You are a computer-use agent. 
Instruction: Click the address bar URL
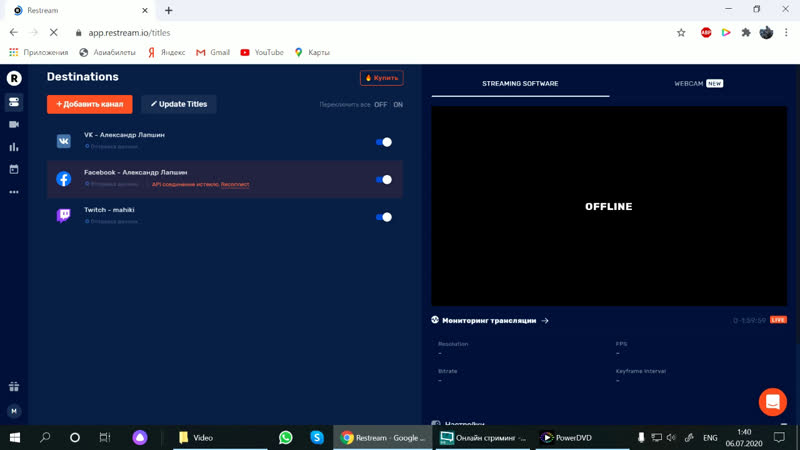[x=130, y=33]
